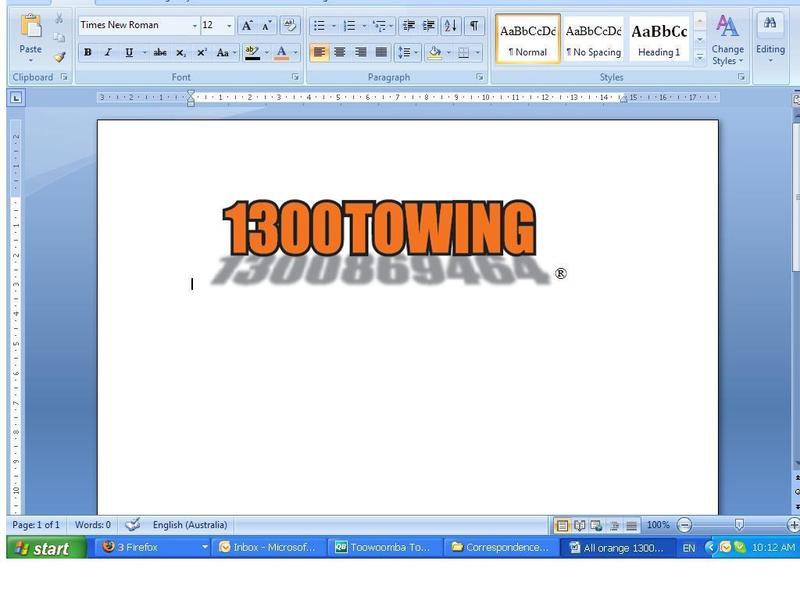Screen dimensions: 800x600
Task: Grow font size with the large A icon
Action: pos(247,26)
